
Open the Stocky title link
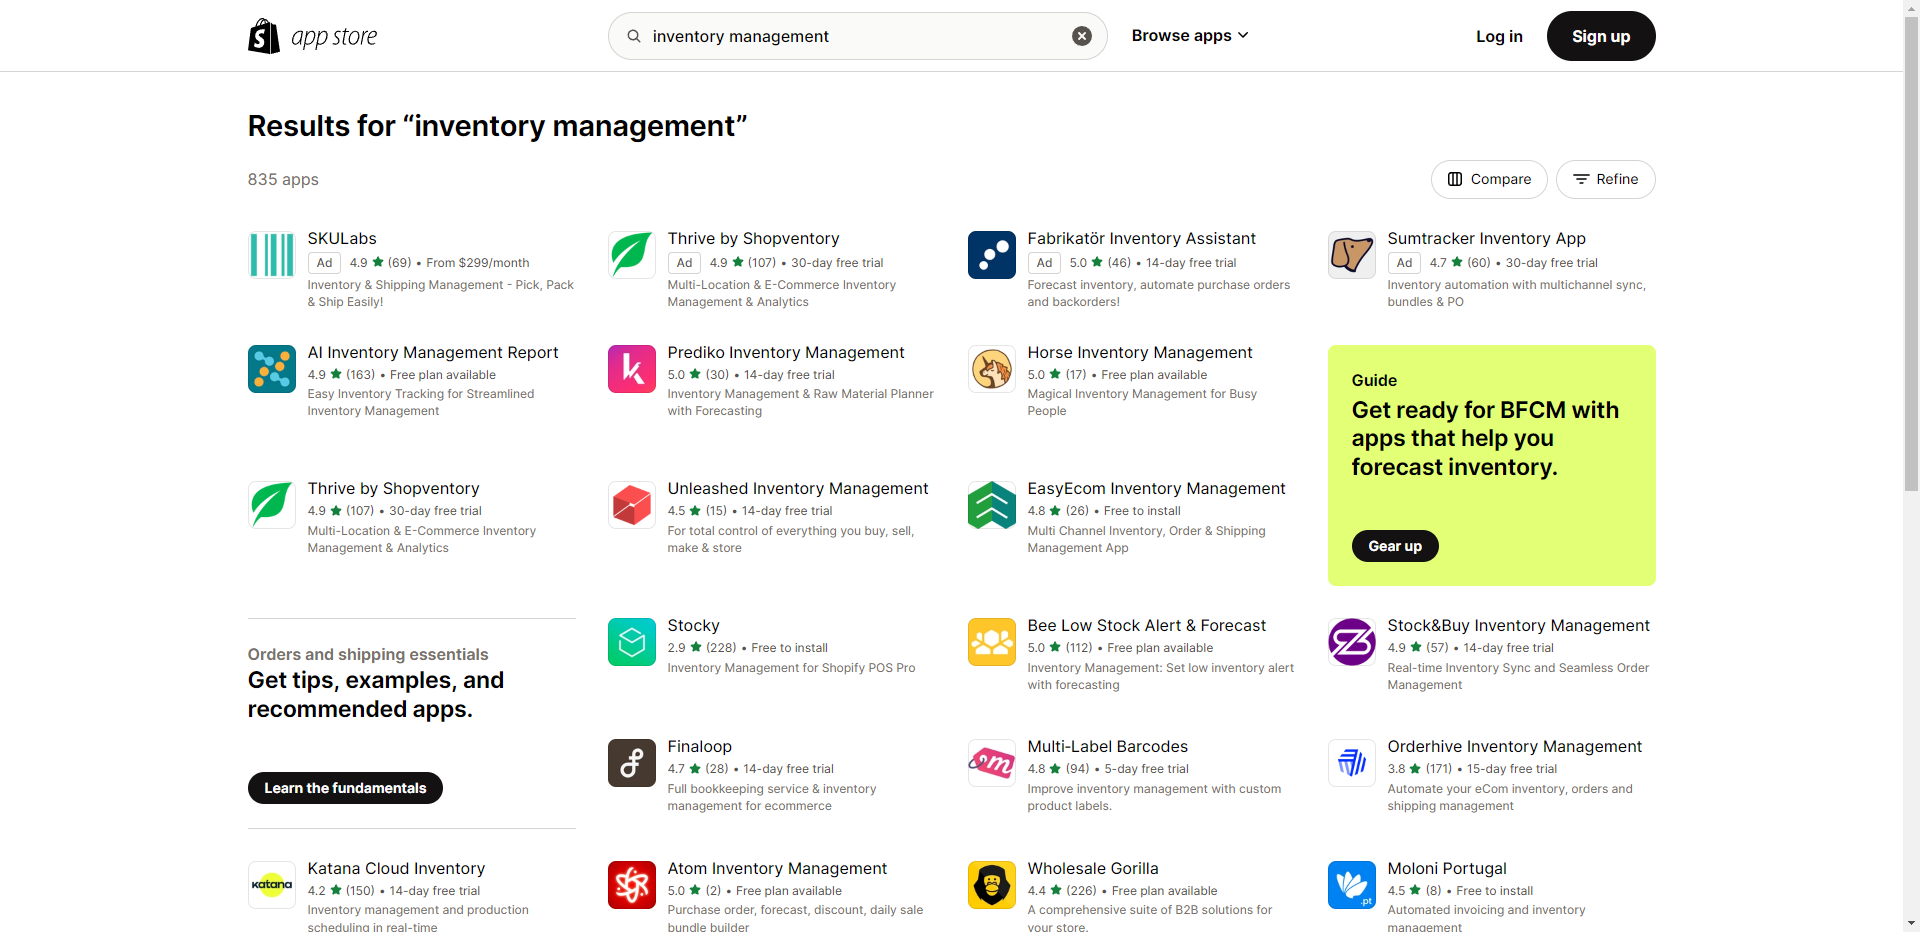[694, 625]
